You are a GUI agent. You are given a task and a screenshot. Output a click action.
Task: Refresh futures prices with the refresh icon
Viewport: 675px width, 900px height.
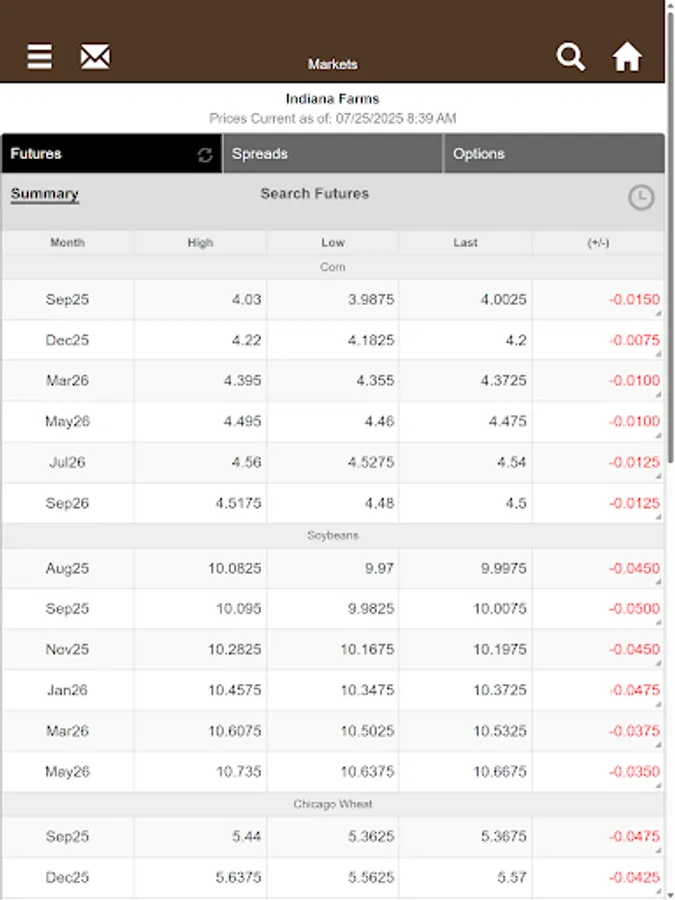[203, 155]
